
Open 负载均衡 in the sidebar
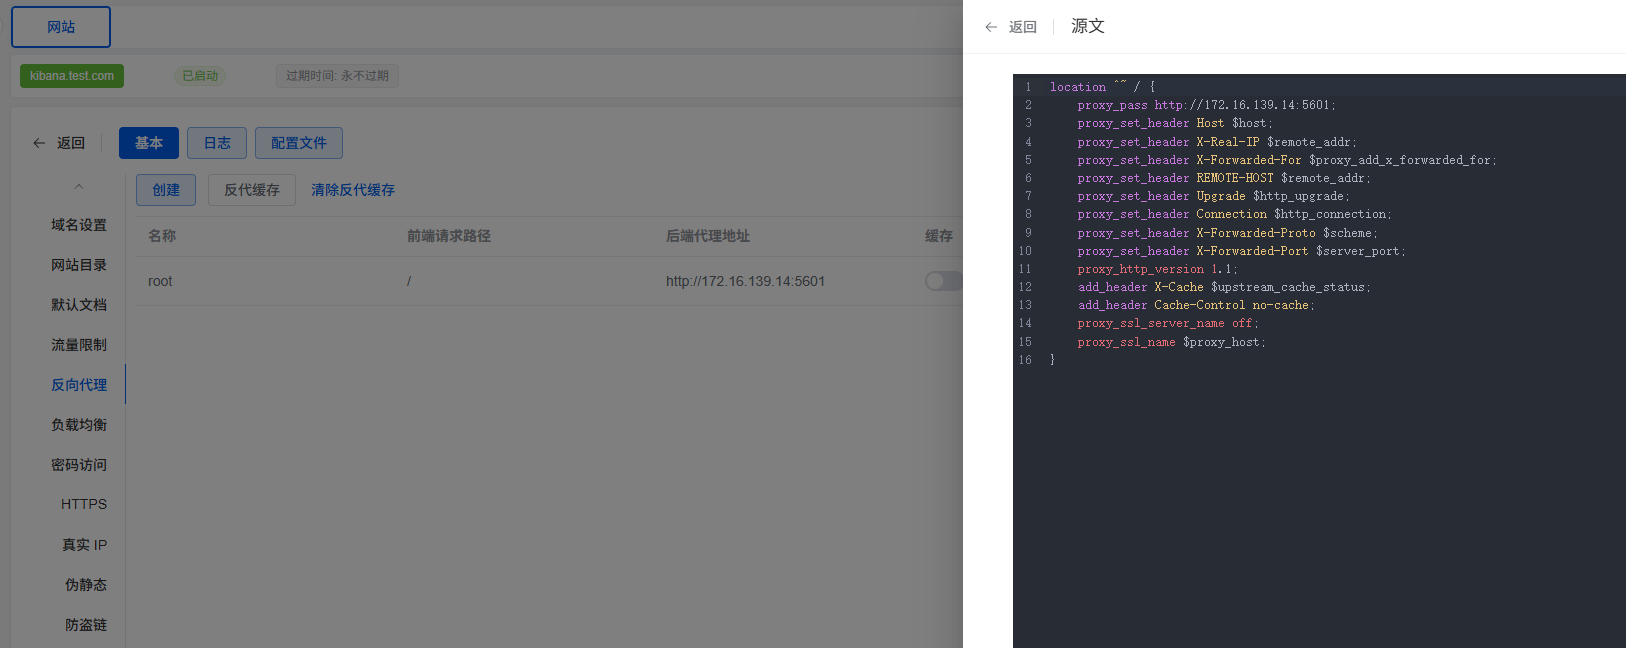[79, 425]
